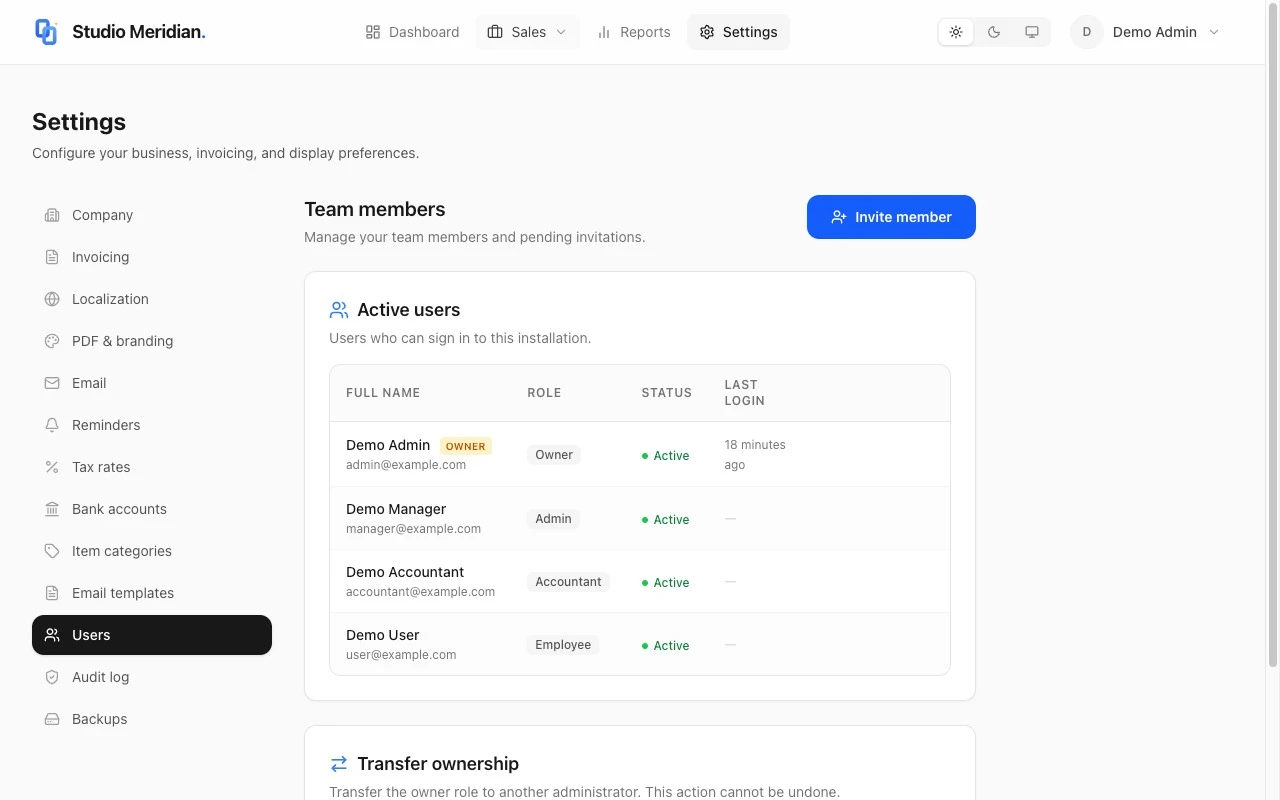
Task: Open the Bank accounts section
Action: tap(152, 509)
